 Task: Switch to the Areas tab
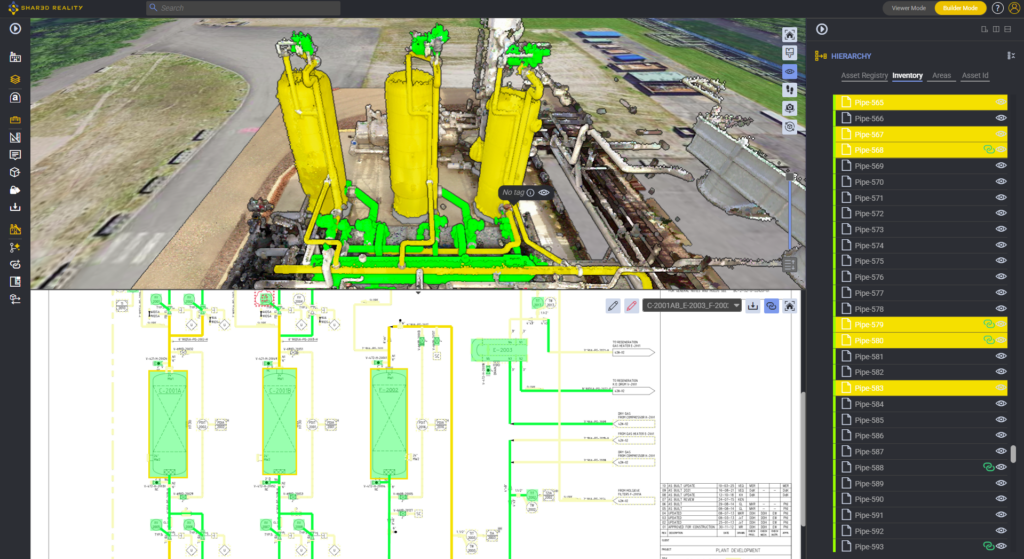click(941, 76)
